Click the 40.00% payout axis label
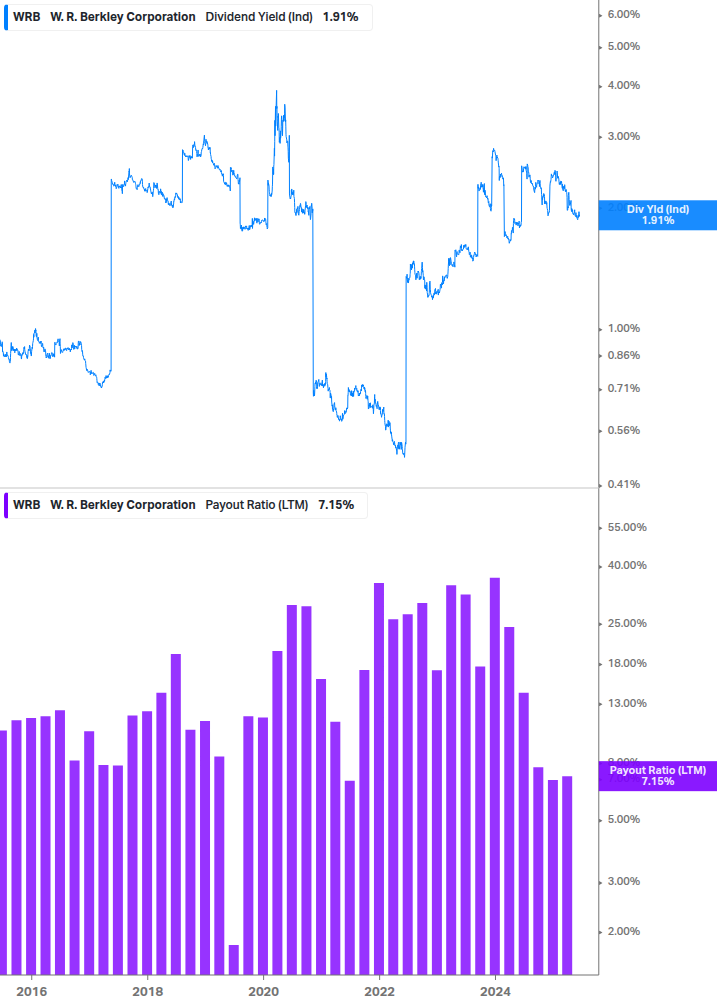717x1005 pixels. click(627, 565)
